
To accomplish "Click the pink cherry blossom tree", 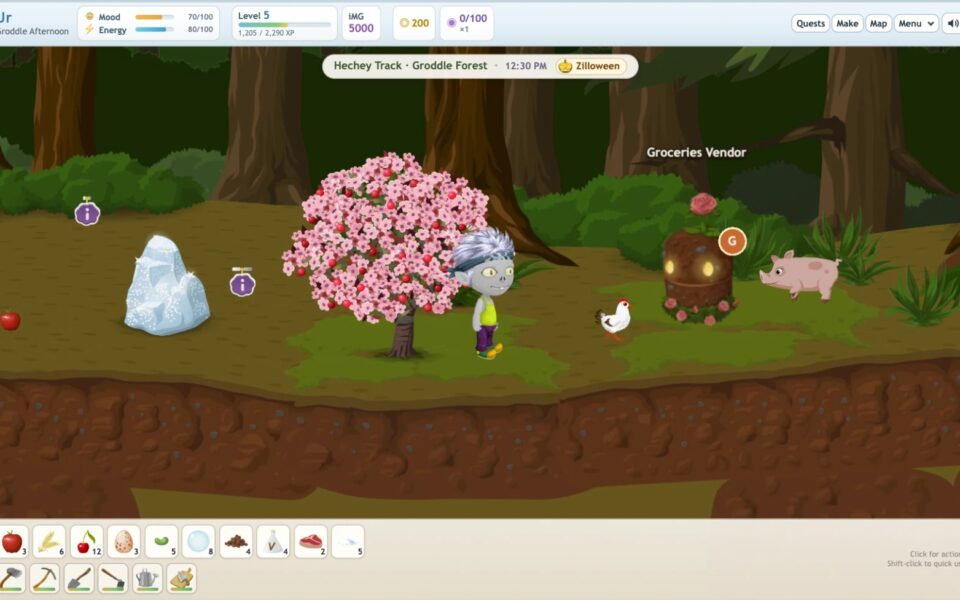I will 384,245.
